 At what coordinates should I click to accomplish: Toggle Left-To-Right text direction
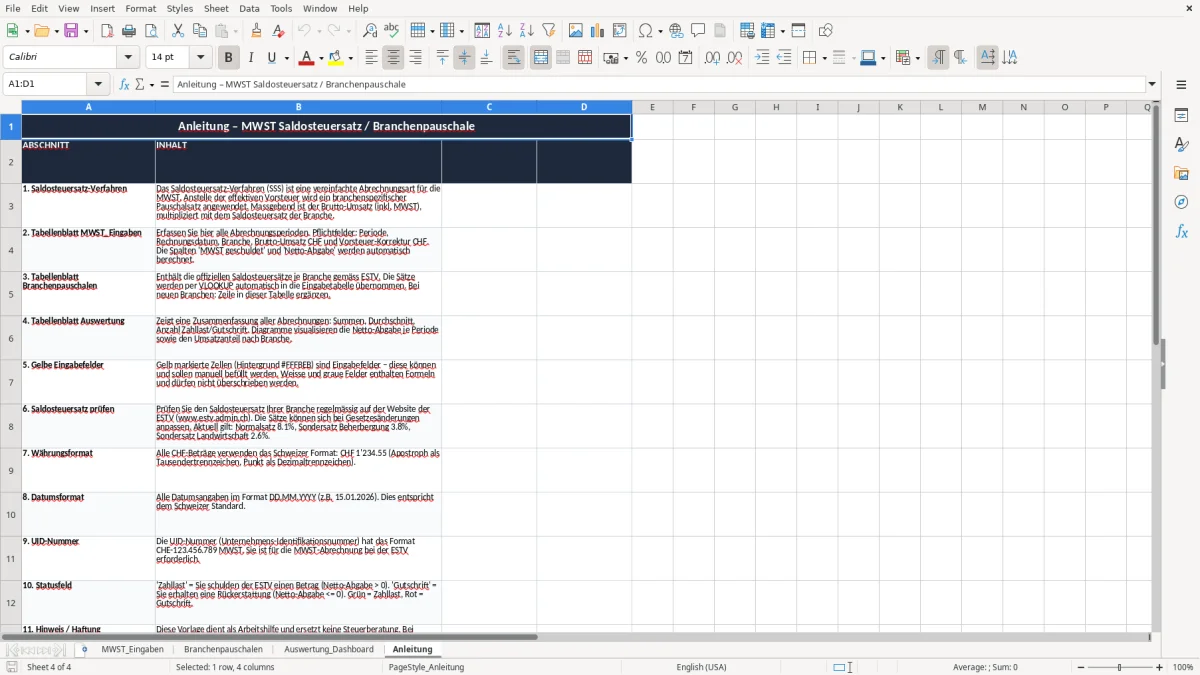pyautogui.click(x=938, y=58)
